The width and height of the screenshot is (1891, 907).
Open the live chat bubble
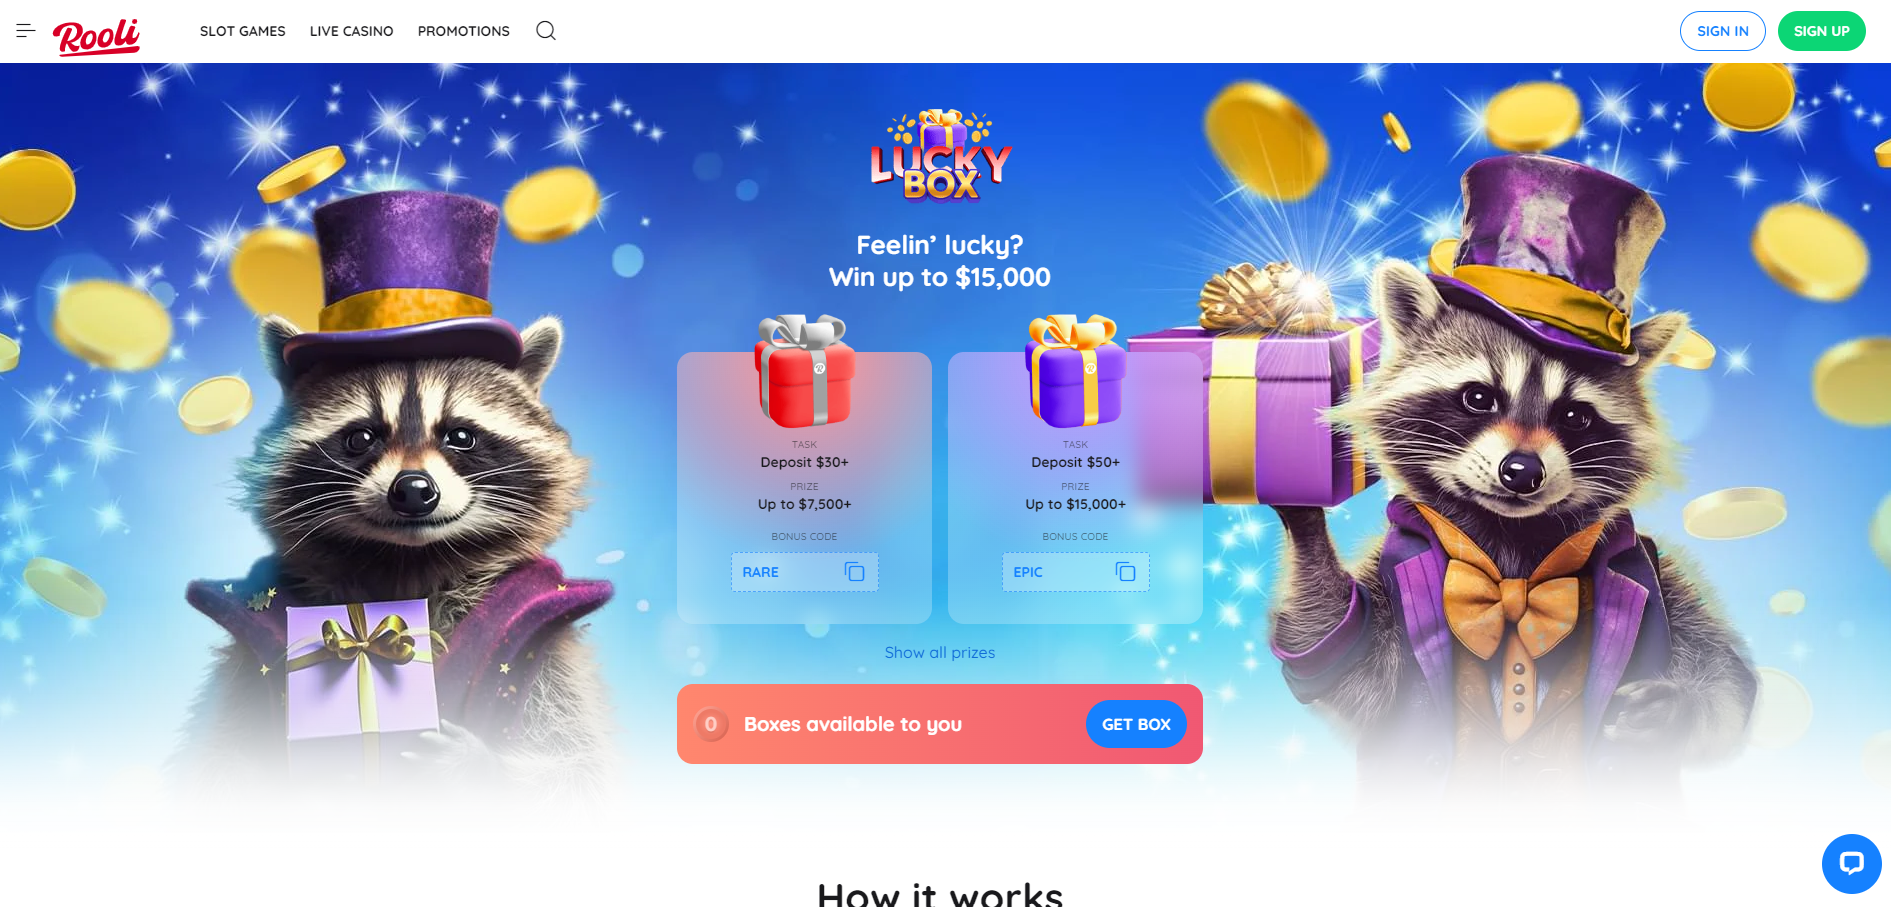click(1851, 864)
